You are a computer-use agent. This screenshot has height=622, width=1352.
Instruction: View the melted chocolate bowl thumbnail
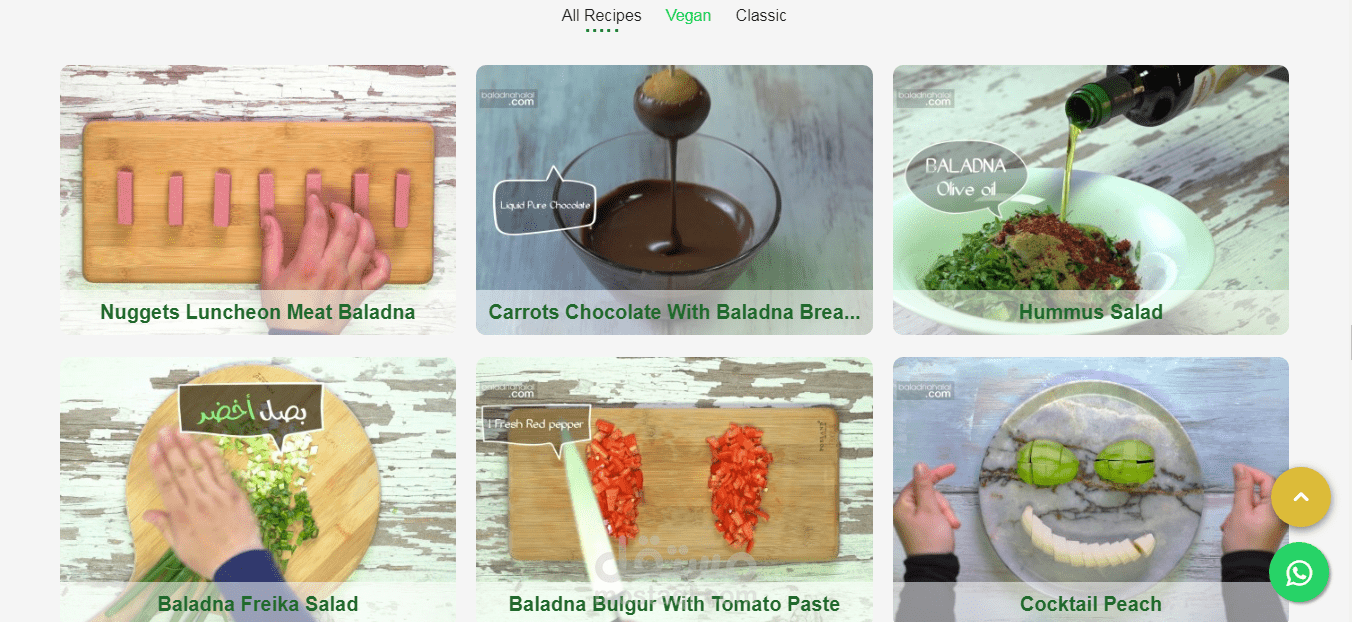674,180
